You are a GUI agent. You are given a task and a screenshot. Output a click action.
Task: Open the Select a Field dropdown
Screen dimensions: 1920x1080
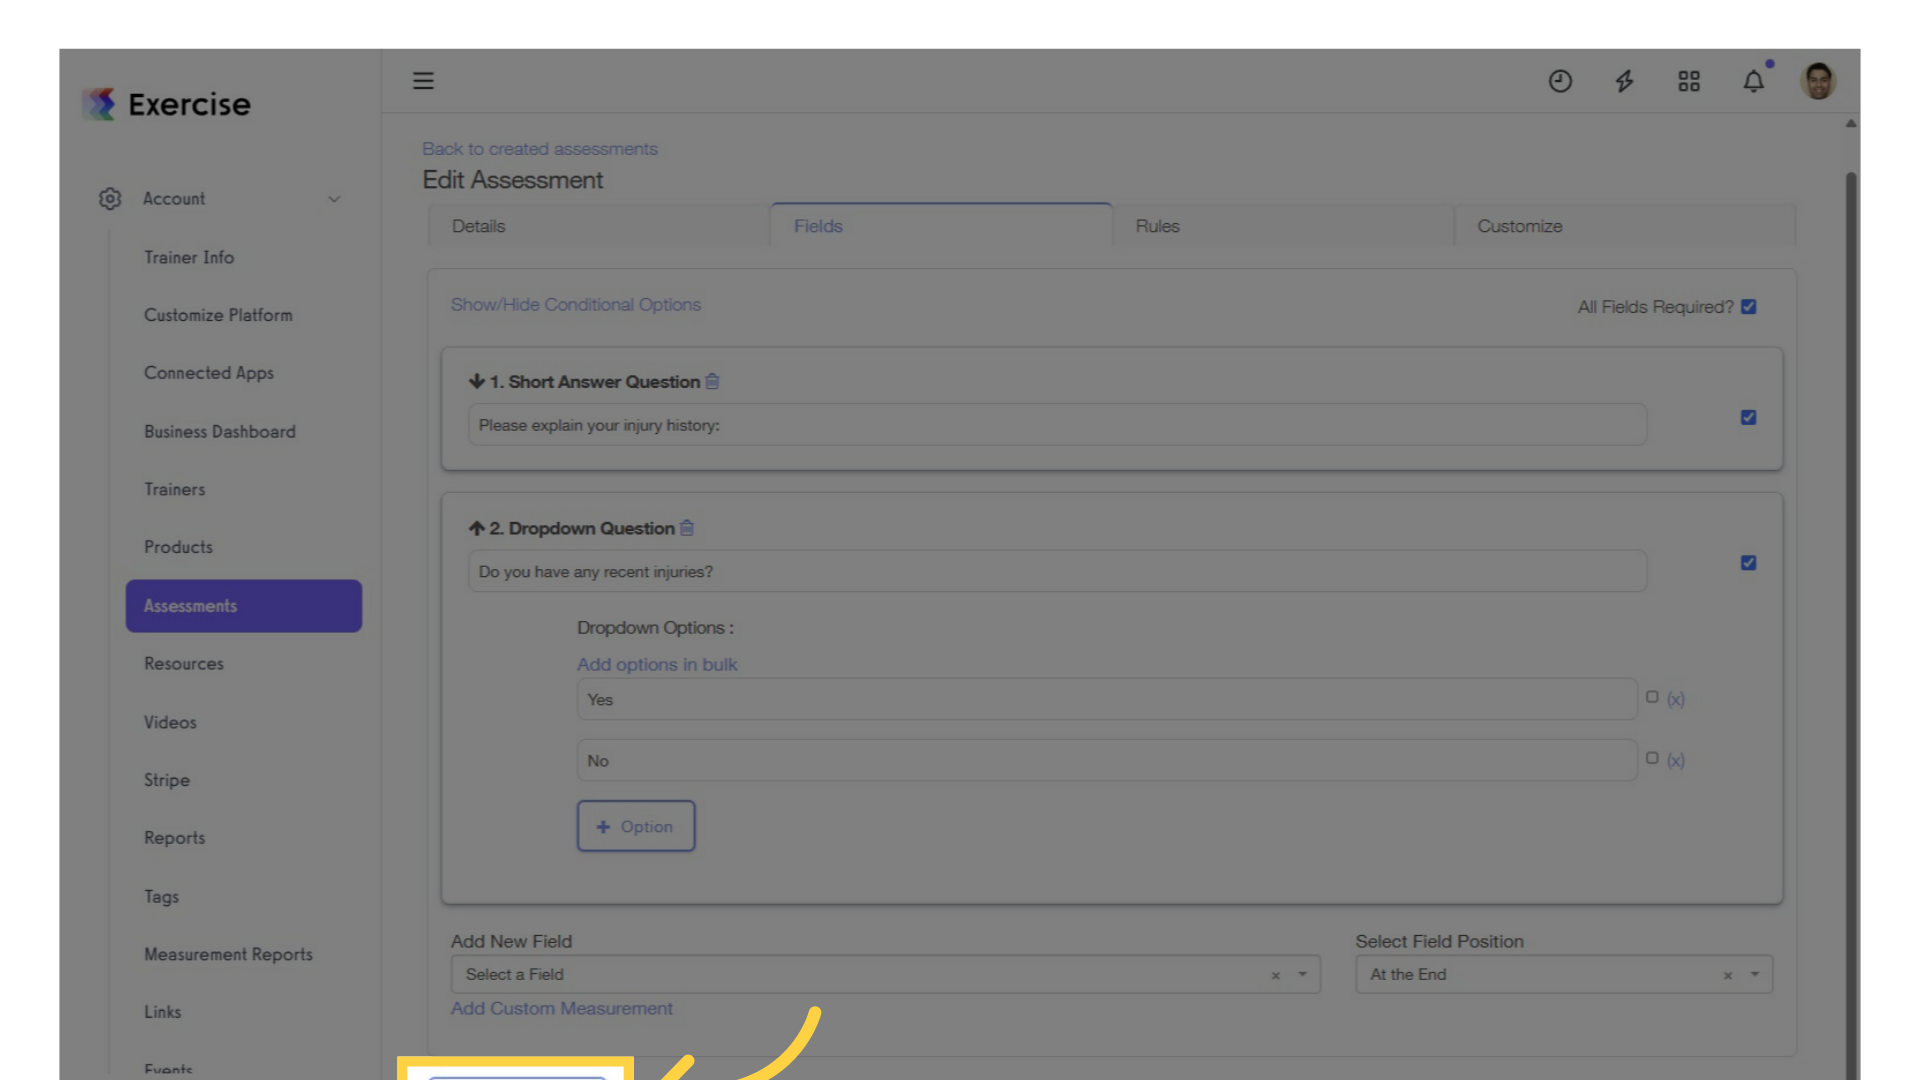pyautogui.click(x=885, y=974)
